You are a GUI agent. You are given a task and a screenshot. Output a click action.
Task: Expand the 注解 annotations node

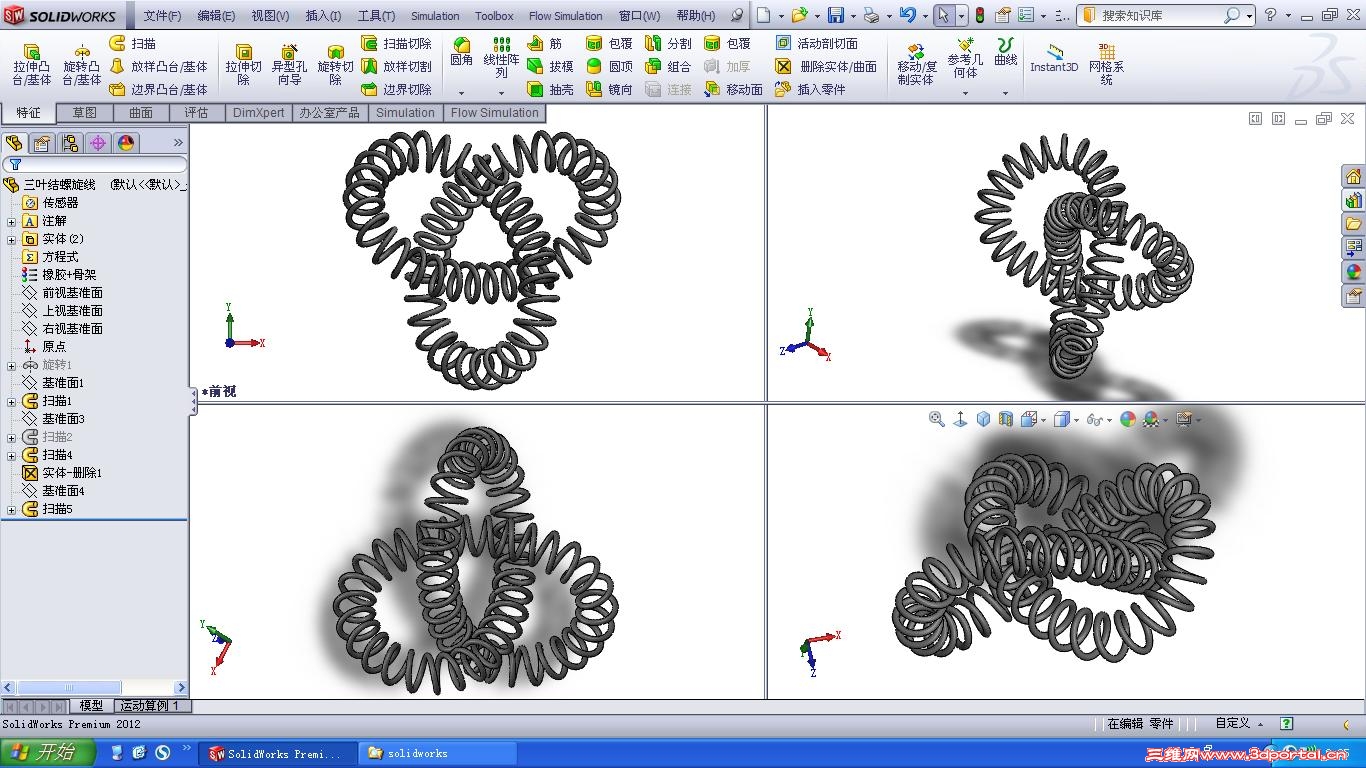pos(11,221)
